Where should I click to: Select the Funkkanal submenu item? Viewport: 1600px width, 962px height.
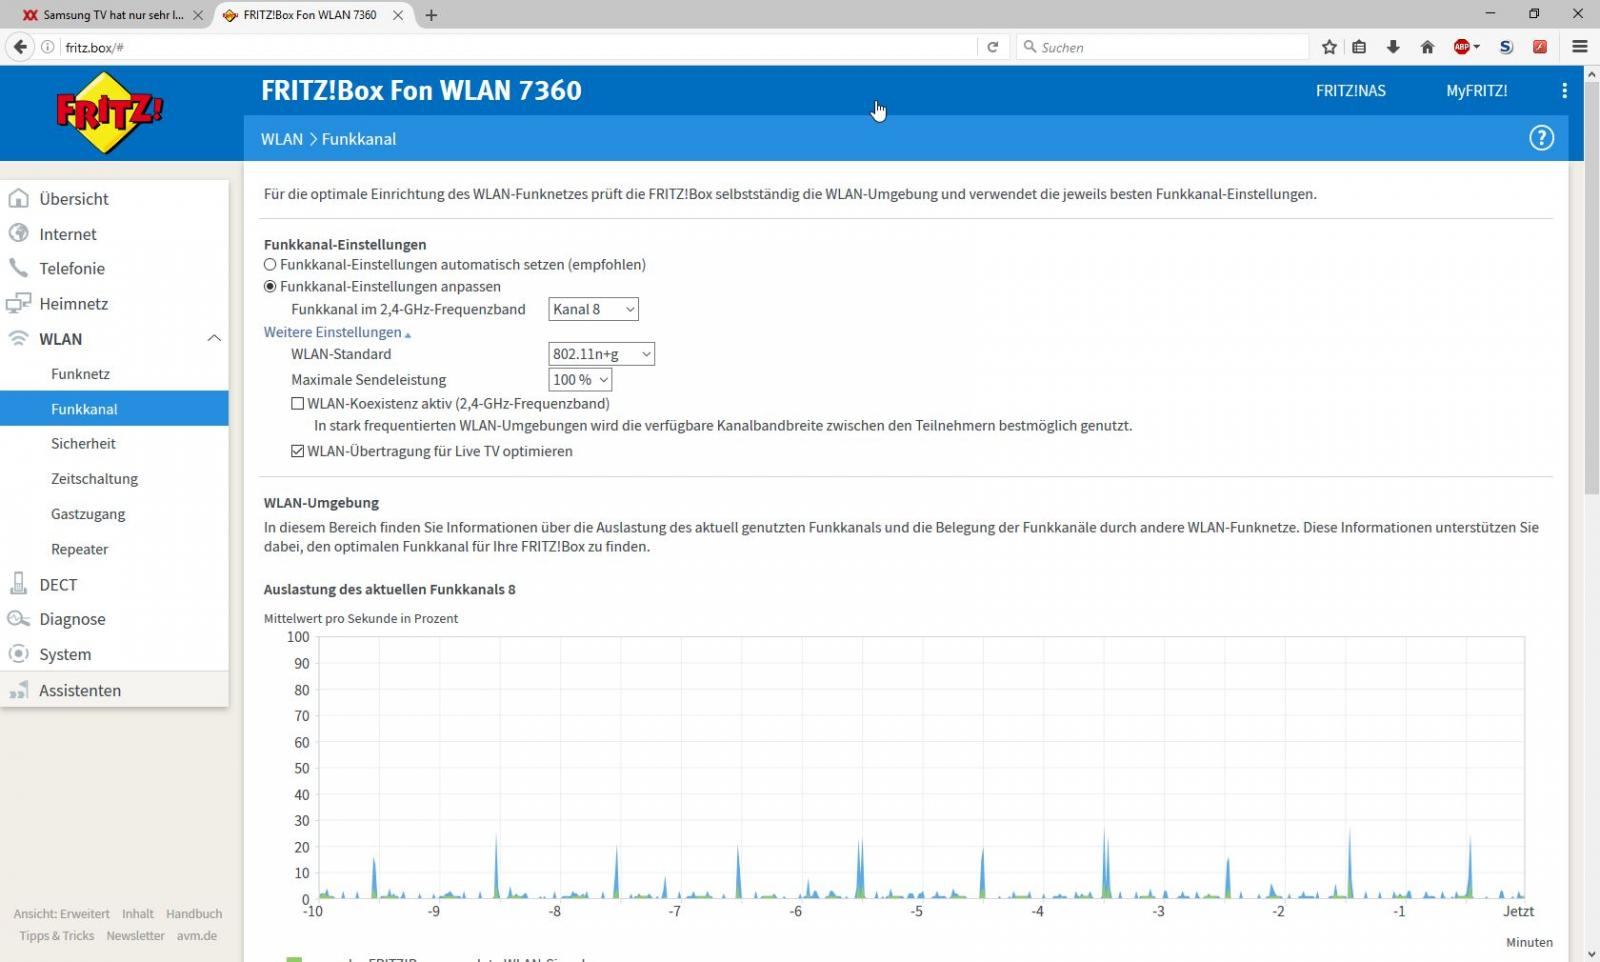tap(114, 409)
